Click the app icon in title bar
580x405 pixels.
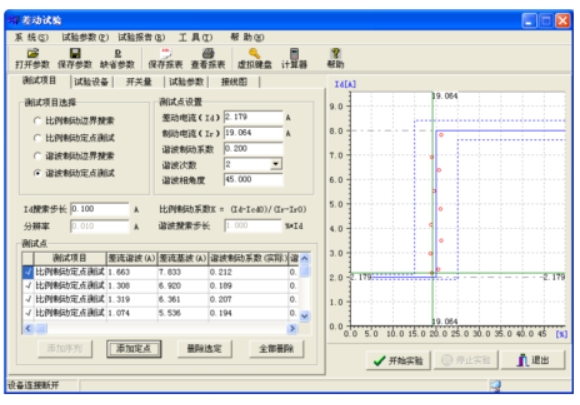click(13, 20)
